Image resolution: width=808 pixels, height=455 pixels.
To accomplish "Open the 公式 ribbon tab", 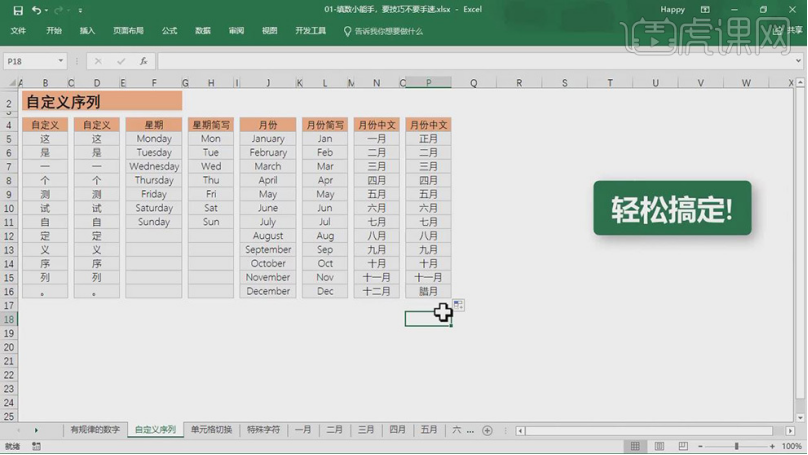I will pos(170,31).
